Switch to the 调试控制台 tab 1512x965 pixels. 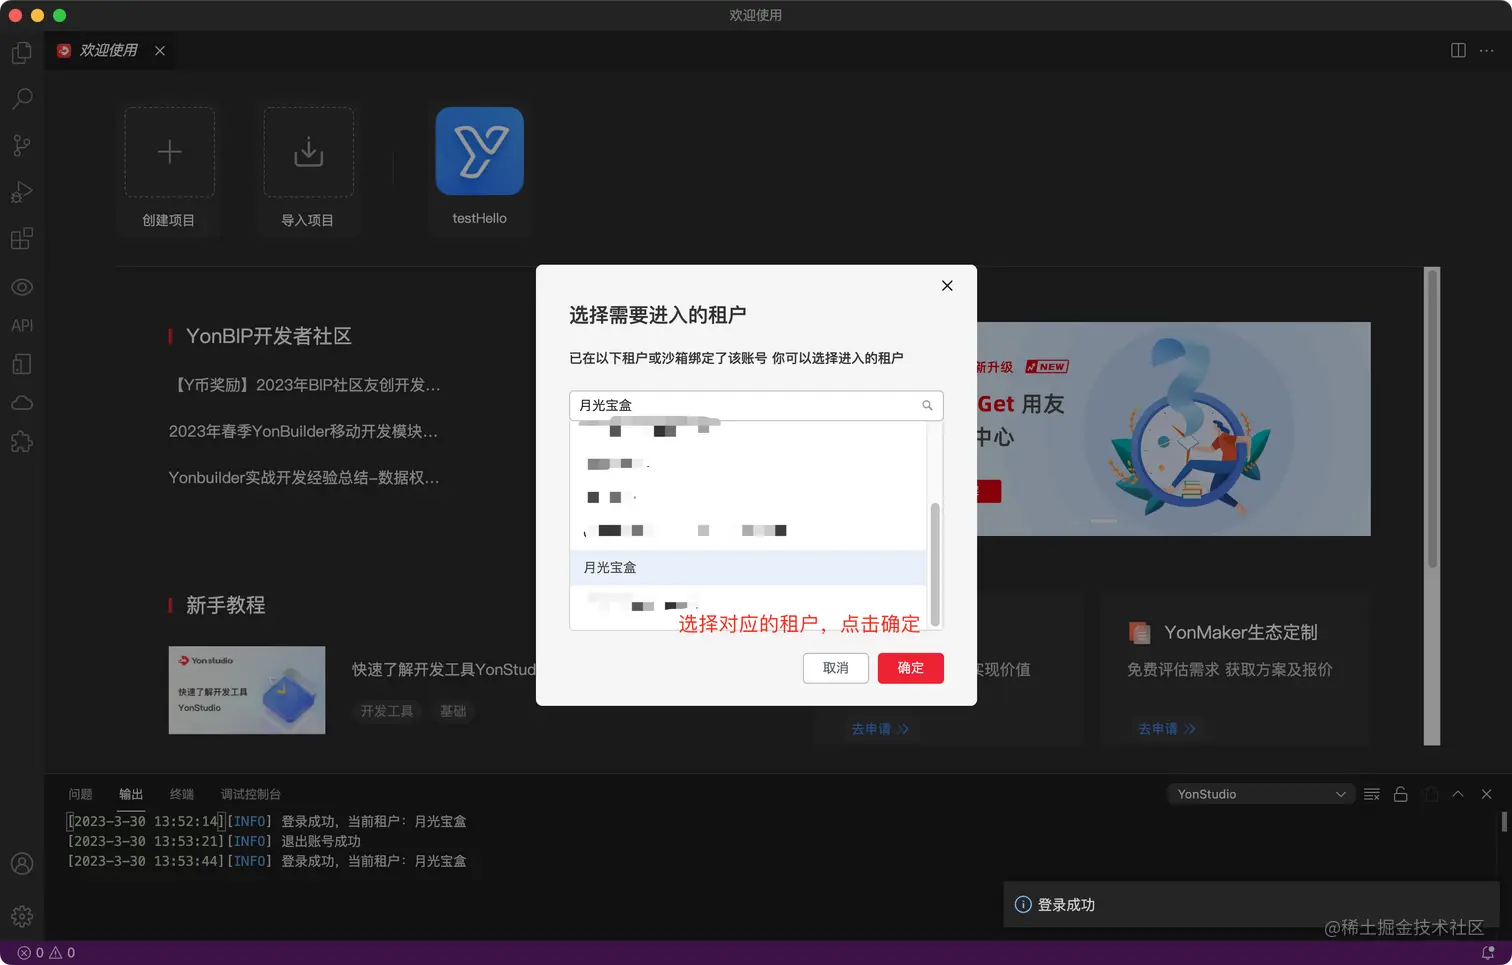(x=250, y=794)
